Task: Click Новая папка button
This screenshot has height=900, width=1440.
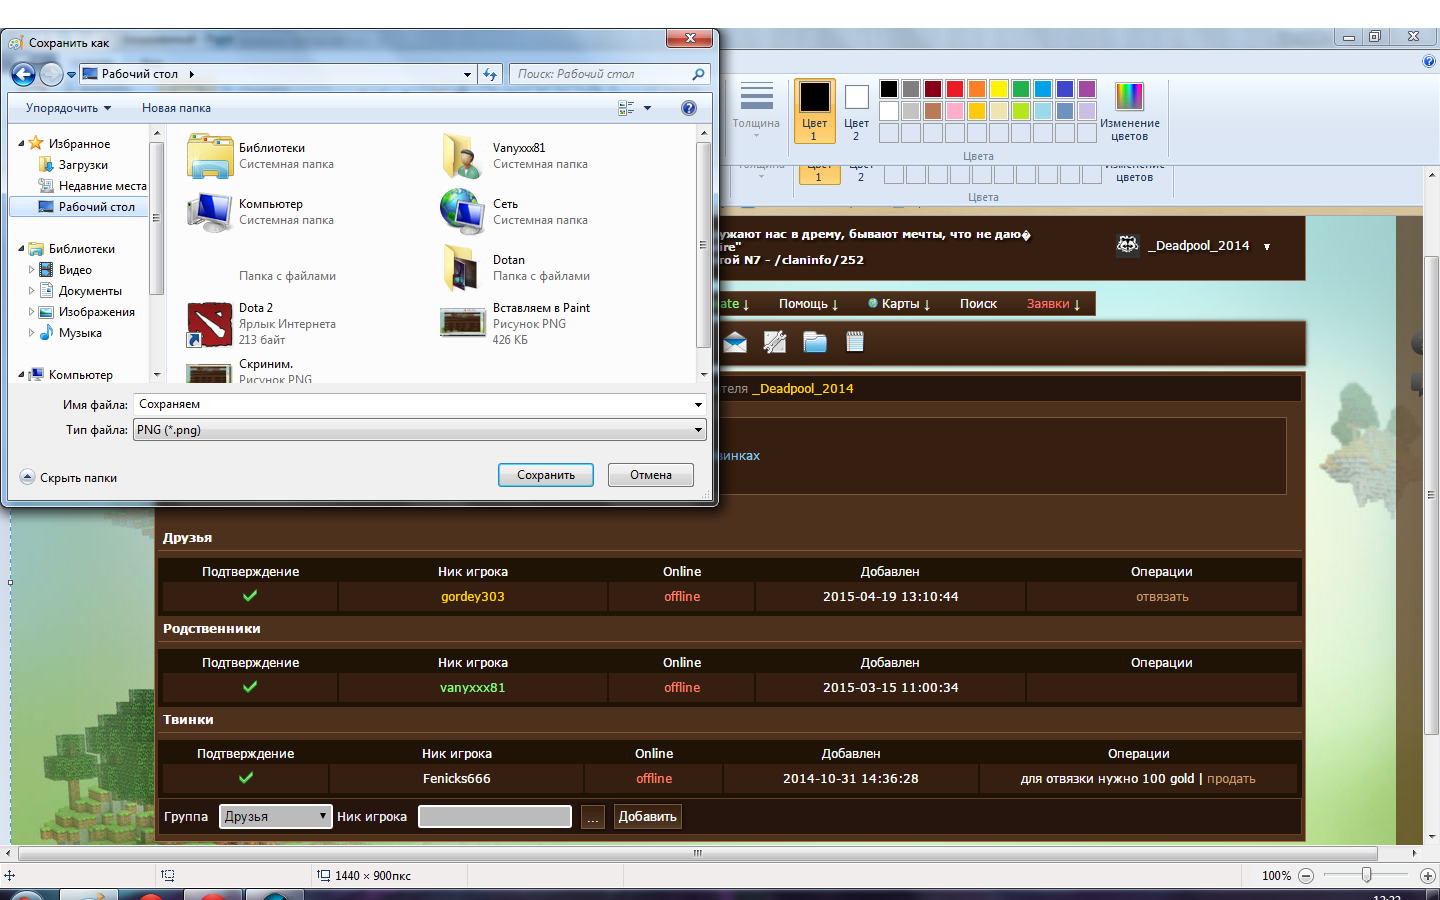Action: click(176, 108)
